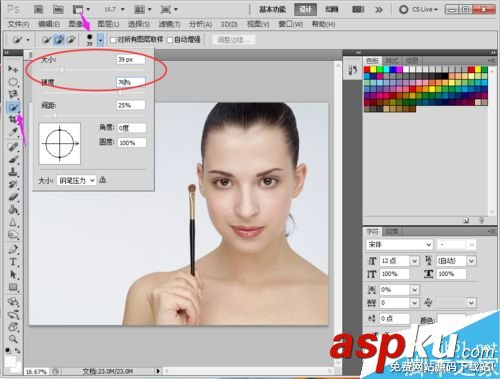Select the Move tool
Viewport: 500px width, 379px height.
[x=13, y=69]
